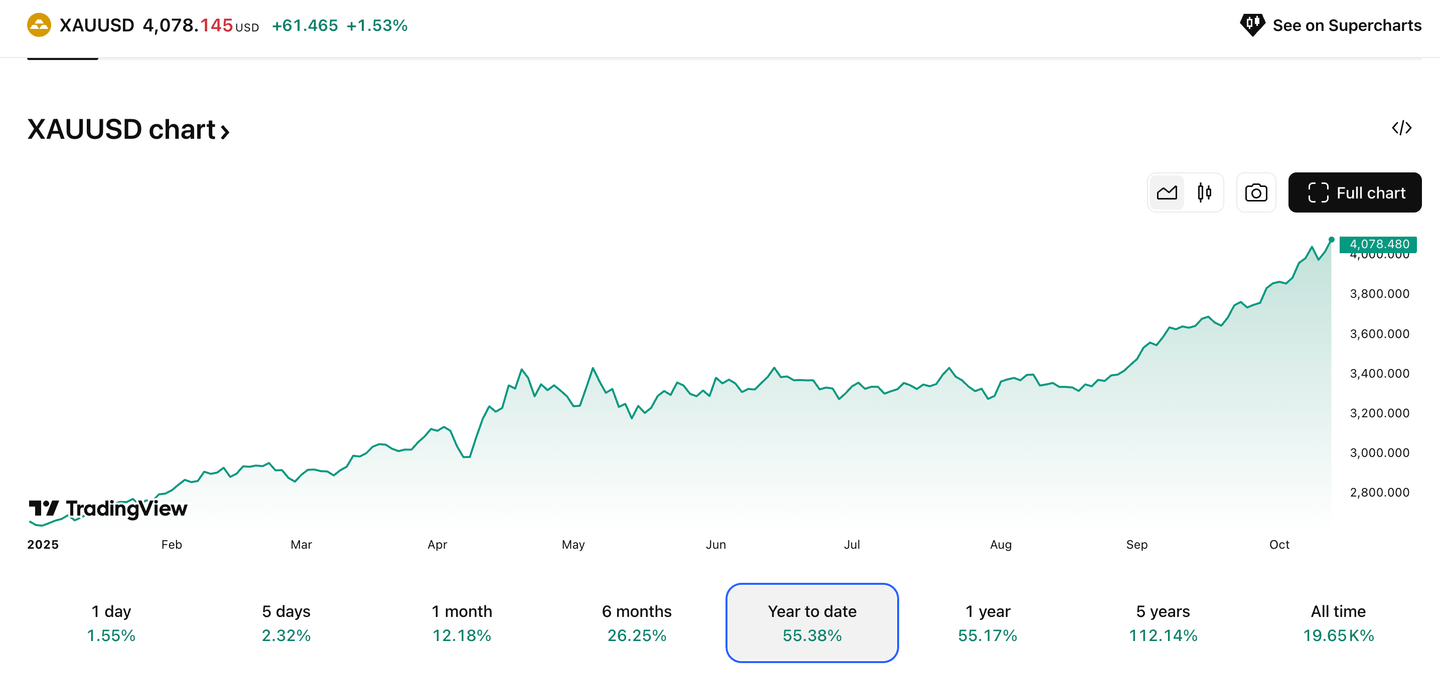This screenshot has width=1440, height=689.
Task: Click the Supercharts diamond icon
Action: pos(1252,25)
